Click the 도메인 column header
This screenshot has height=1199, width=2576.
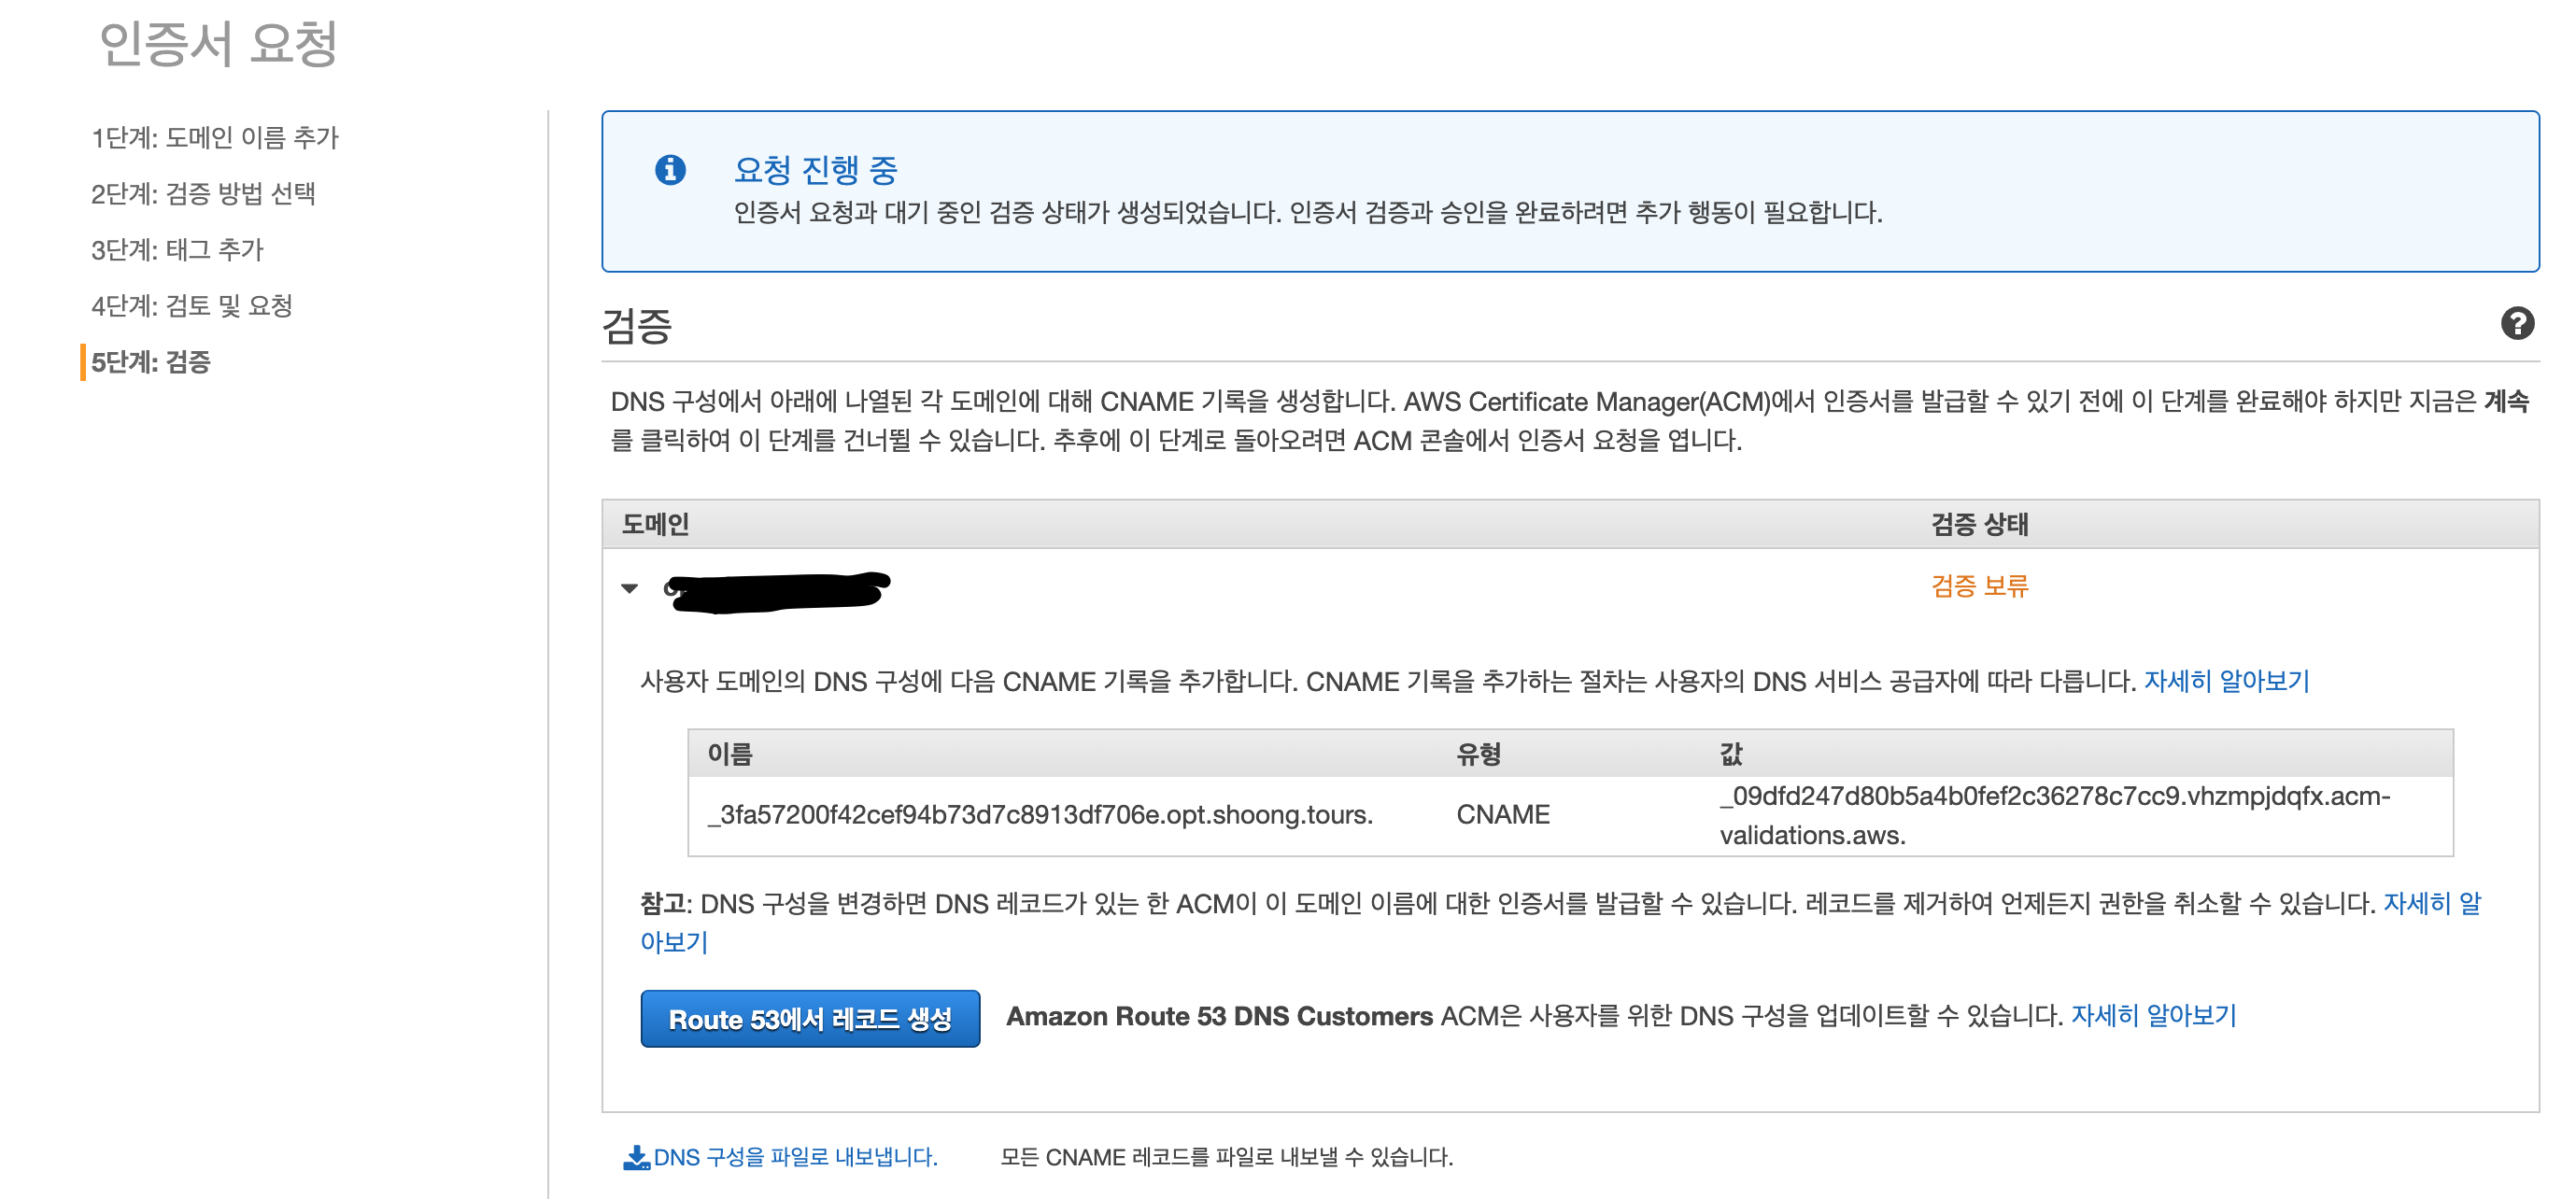click(655, 524)
